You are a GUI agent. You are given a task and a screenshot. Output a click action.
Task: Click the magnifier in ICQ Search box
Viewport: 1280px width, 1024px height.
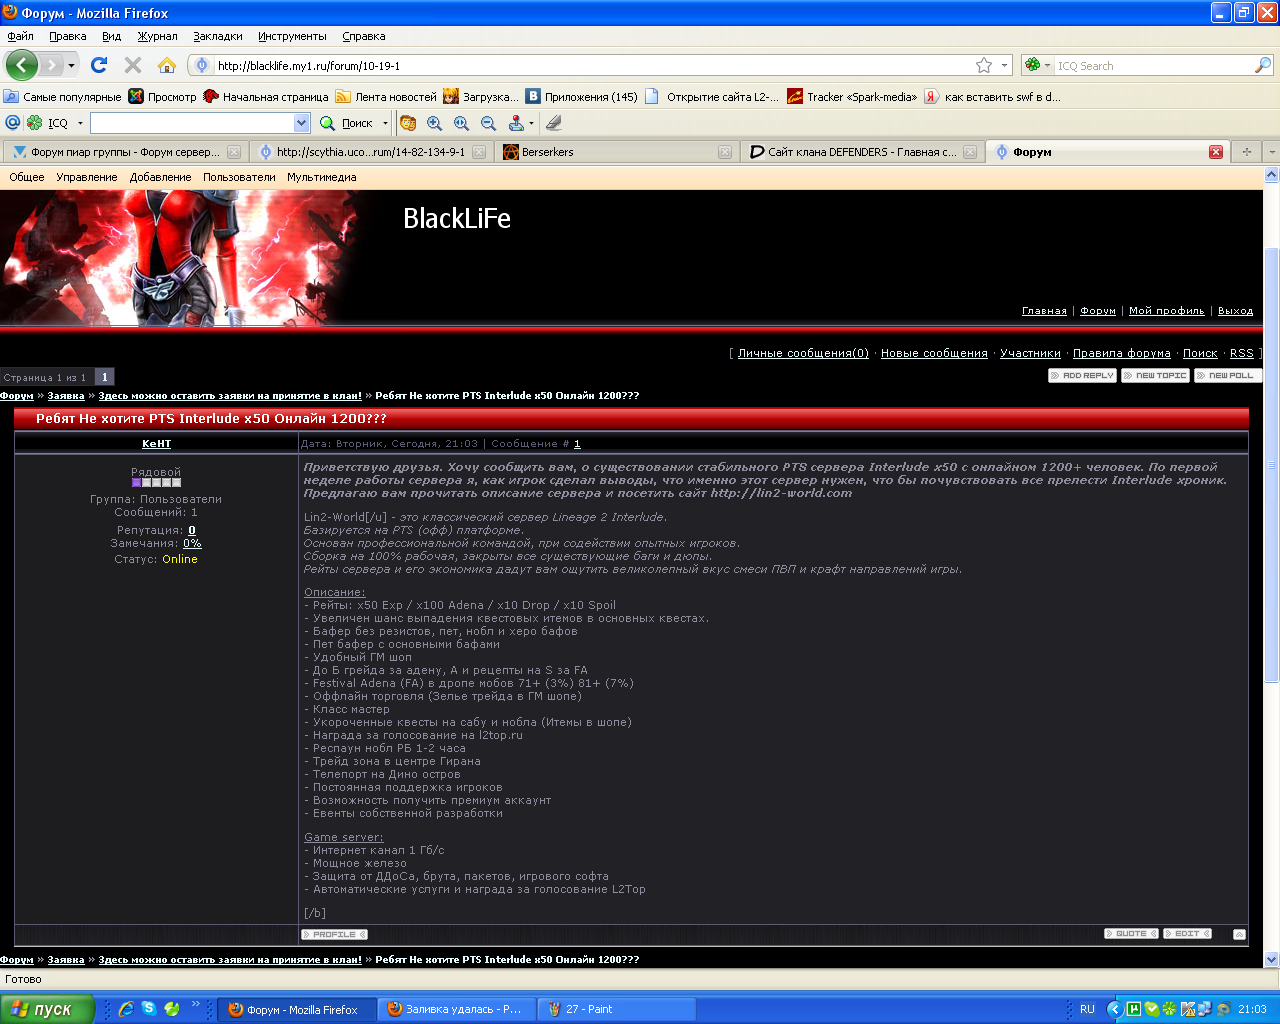tap(1263, 65)
